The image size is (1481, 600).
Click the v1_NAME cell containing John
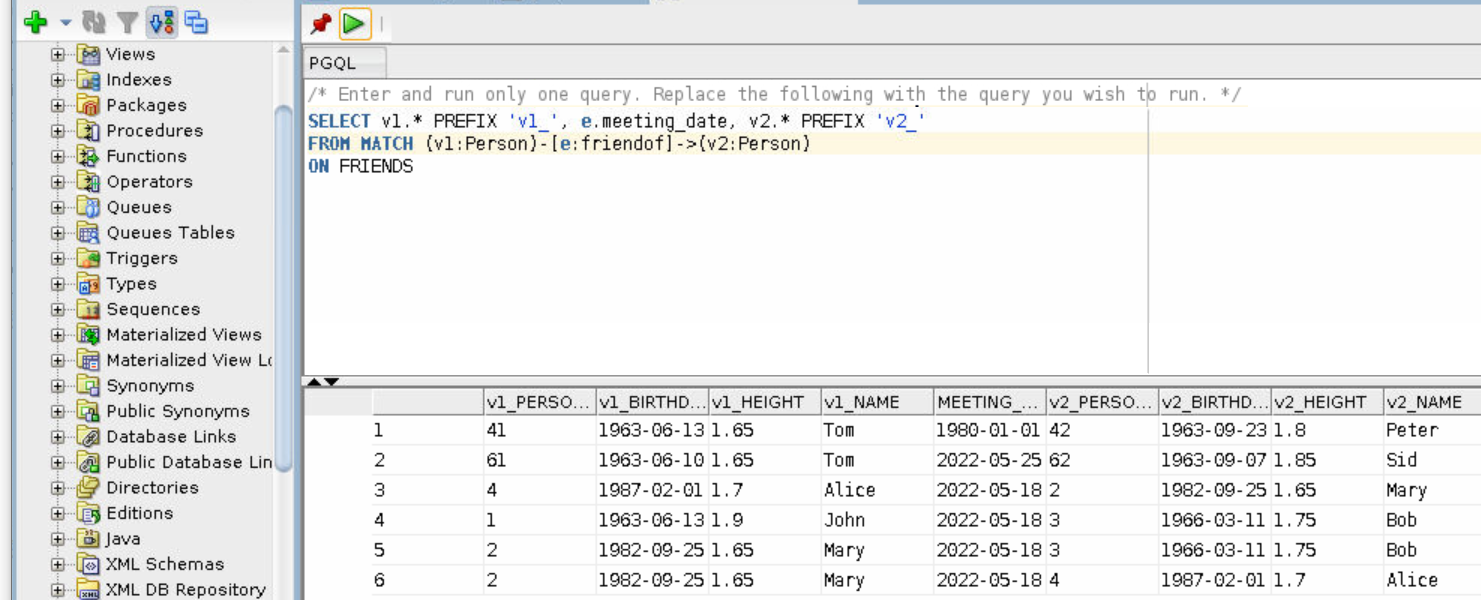tap(877, 521)
